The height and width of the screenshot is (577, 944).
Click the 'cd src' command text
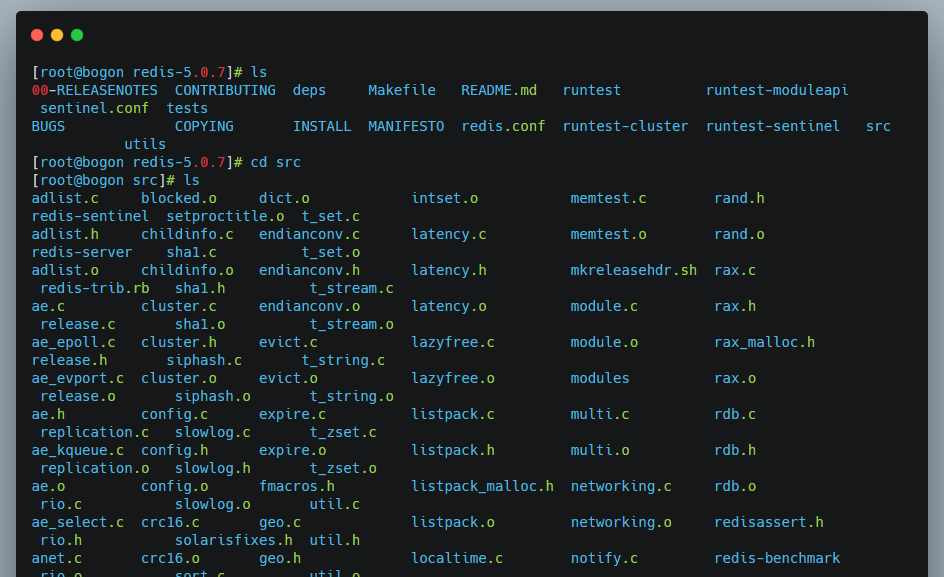click(276, 163)
